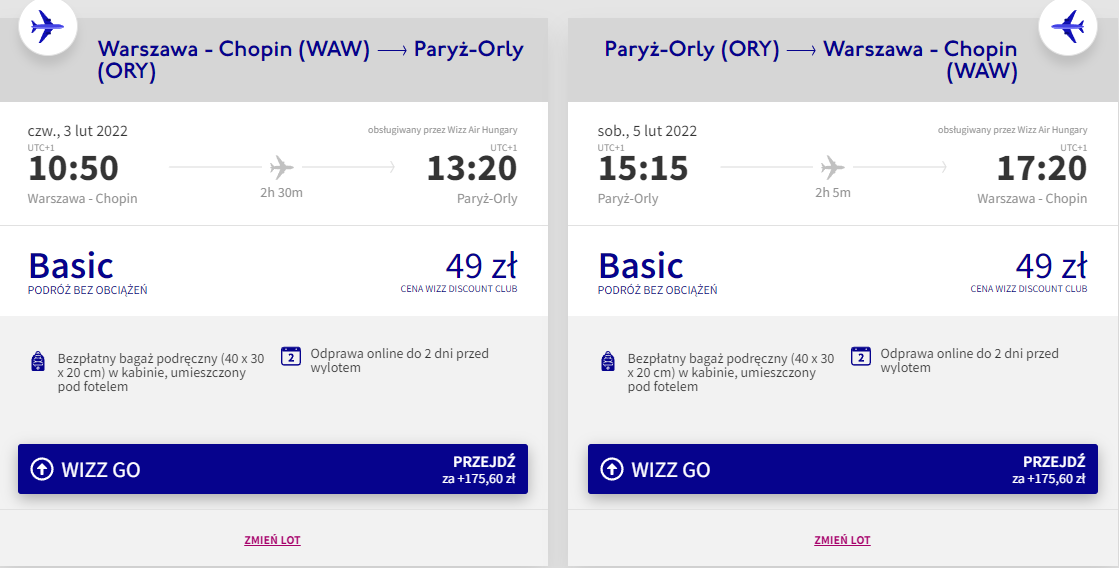Viewport: 1119px width, 568px height.
Task: Click ZMIEŃ LOT link for the return flight
Action: pos(842,540)
